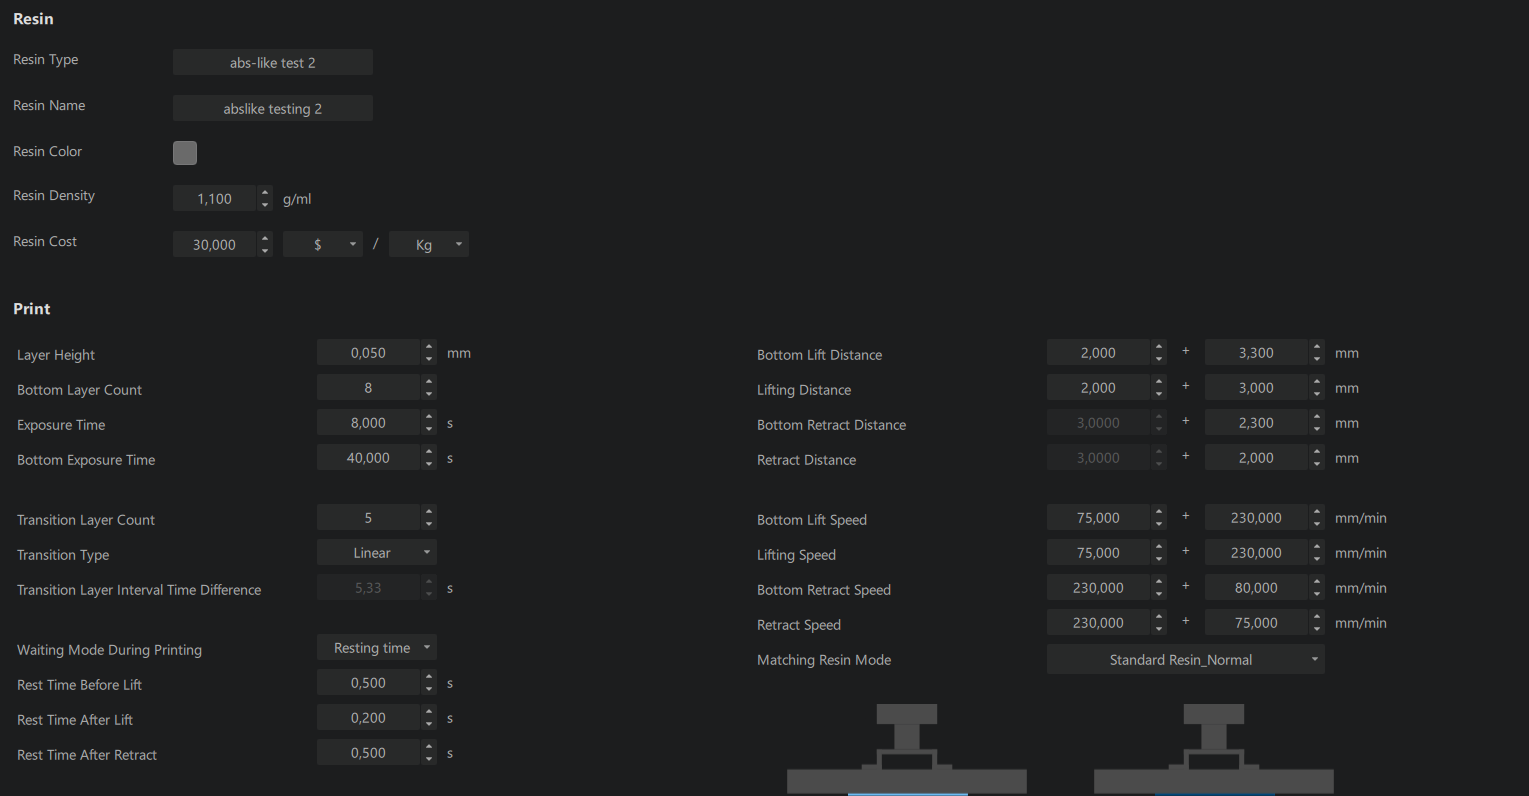1529x796 pixels.
Task: Click the 'Transition Layer Interval Time Difference' label
Action: click(139, 590)
